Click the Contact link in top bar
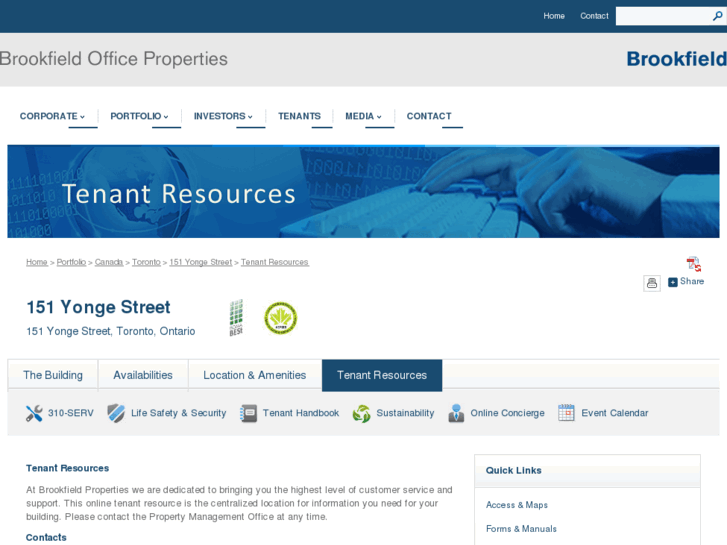The width and height of the screenshot is (727, 545). [594, 16]
